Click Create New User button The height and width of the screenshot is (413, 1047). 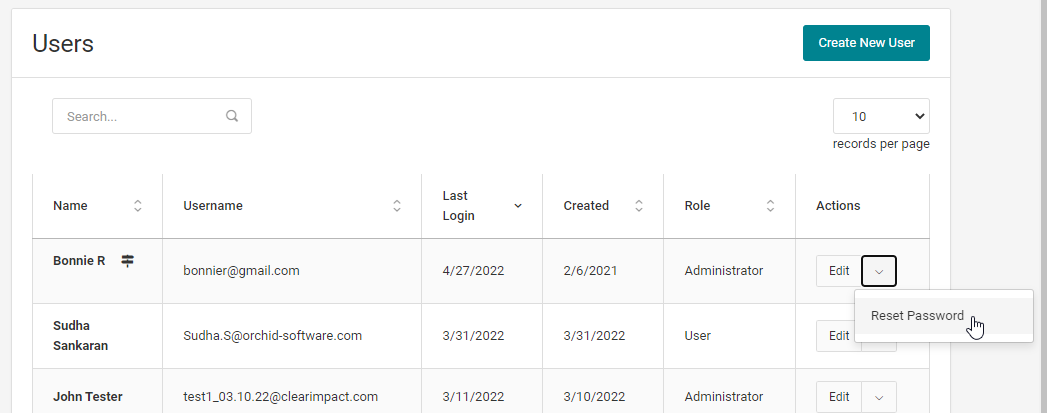[x=866, y=43]
